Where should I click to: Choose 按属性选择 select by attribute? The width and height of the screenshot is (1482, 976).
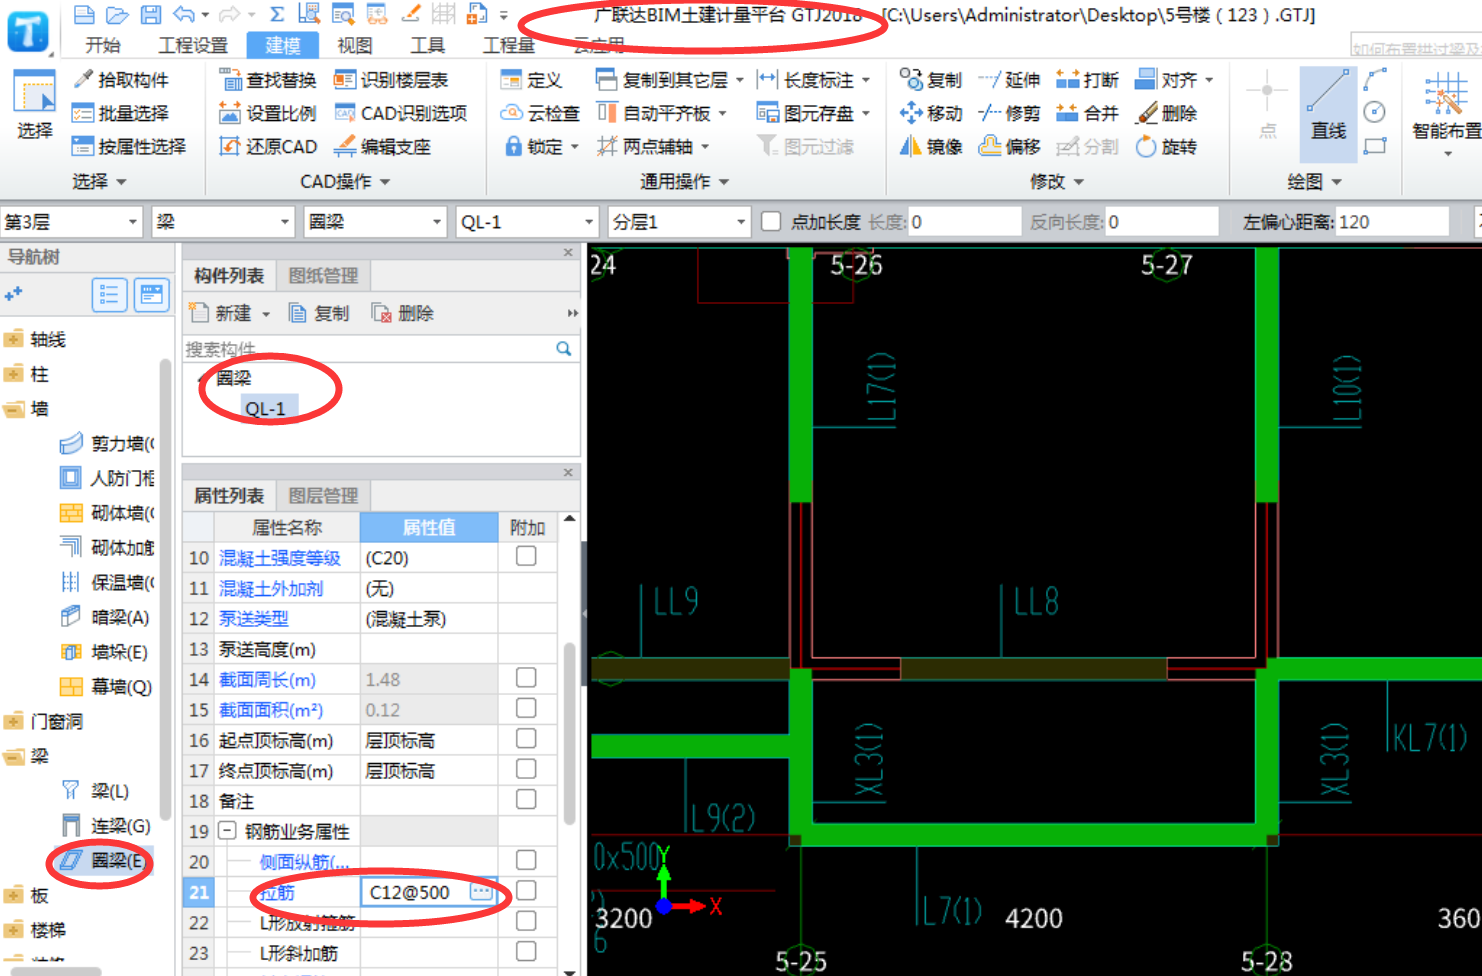point(129,146)
